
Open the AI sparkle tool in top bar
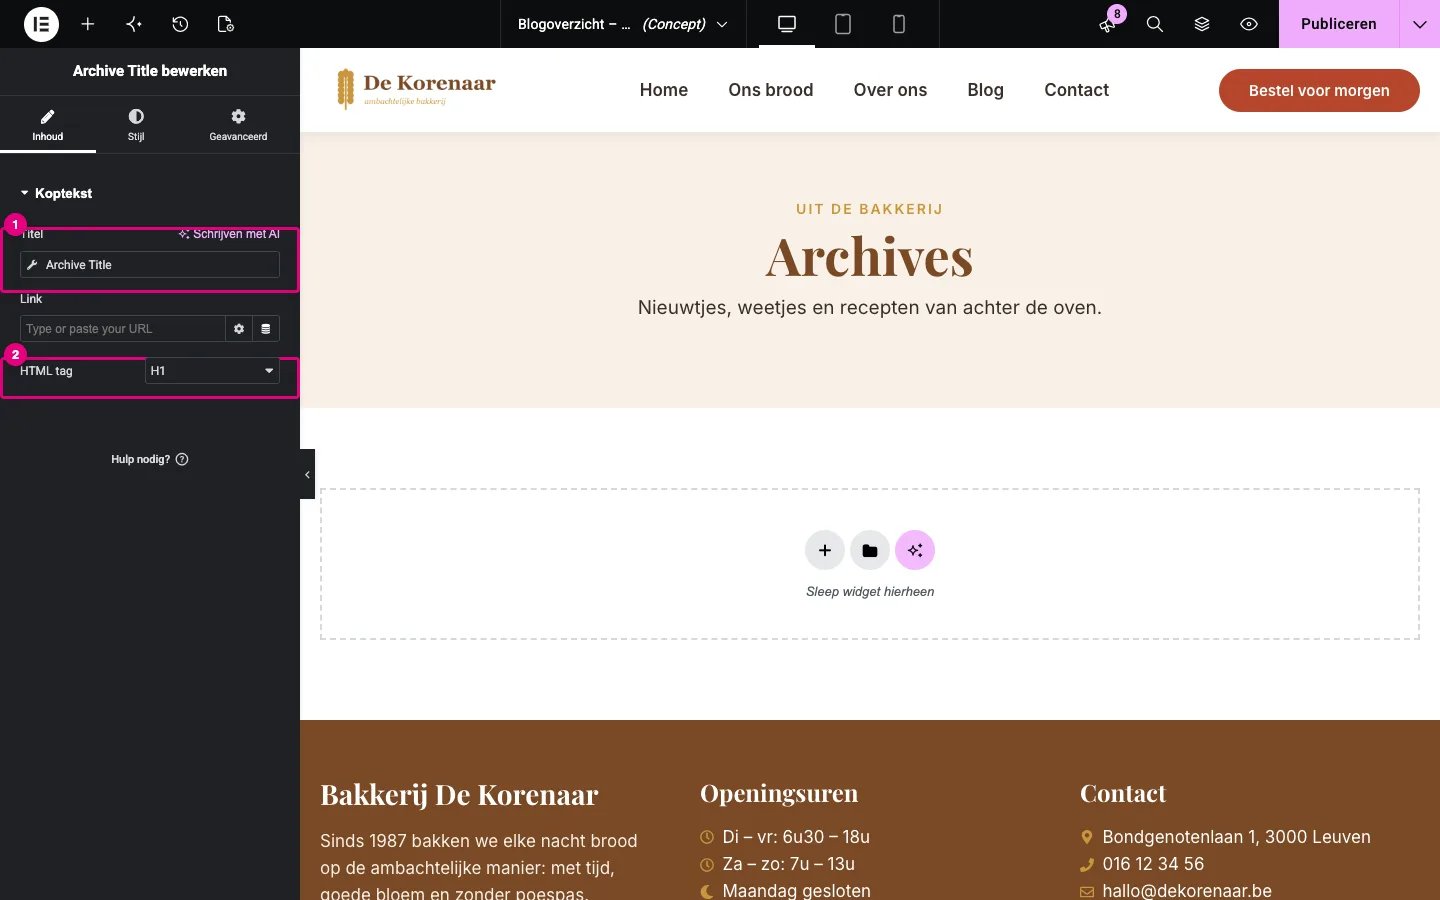134,24
